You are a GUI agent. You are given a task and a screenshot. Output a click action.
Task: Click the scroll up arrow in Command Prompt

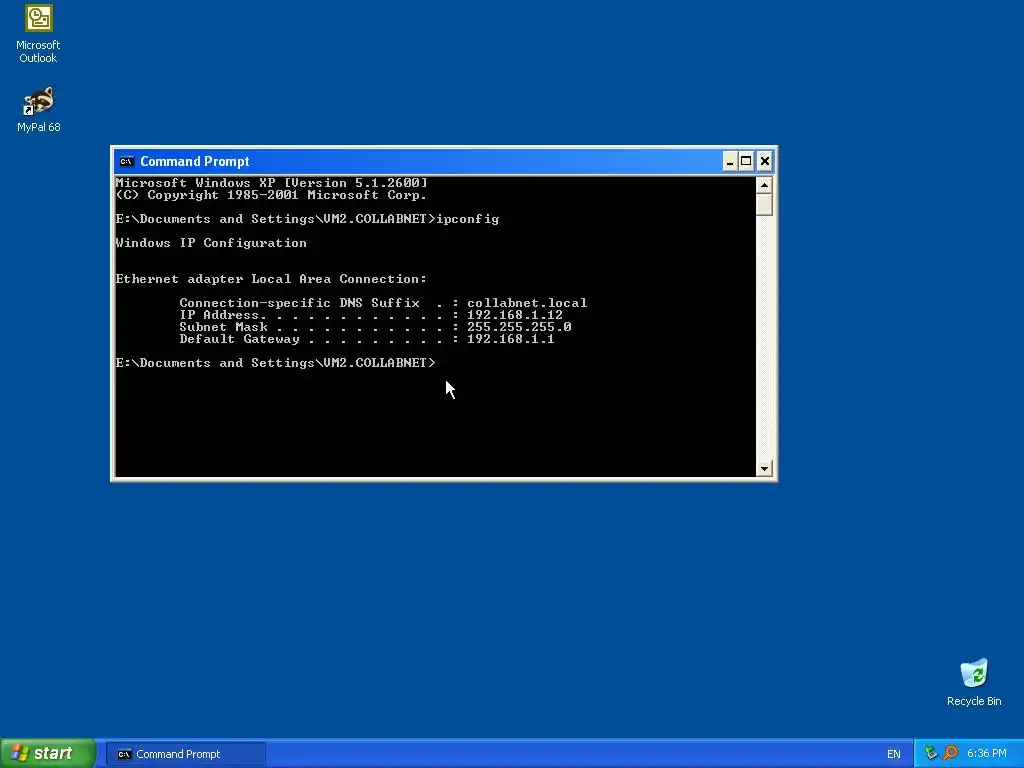click(x=764, y=185)
